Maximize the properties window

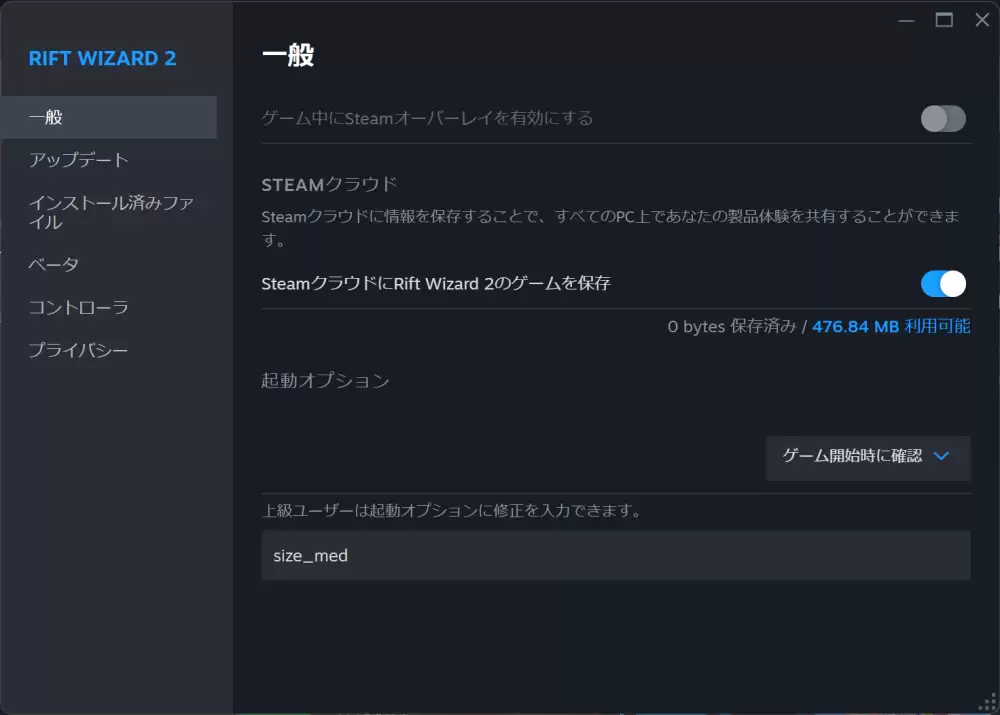point(944,20)
